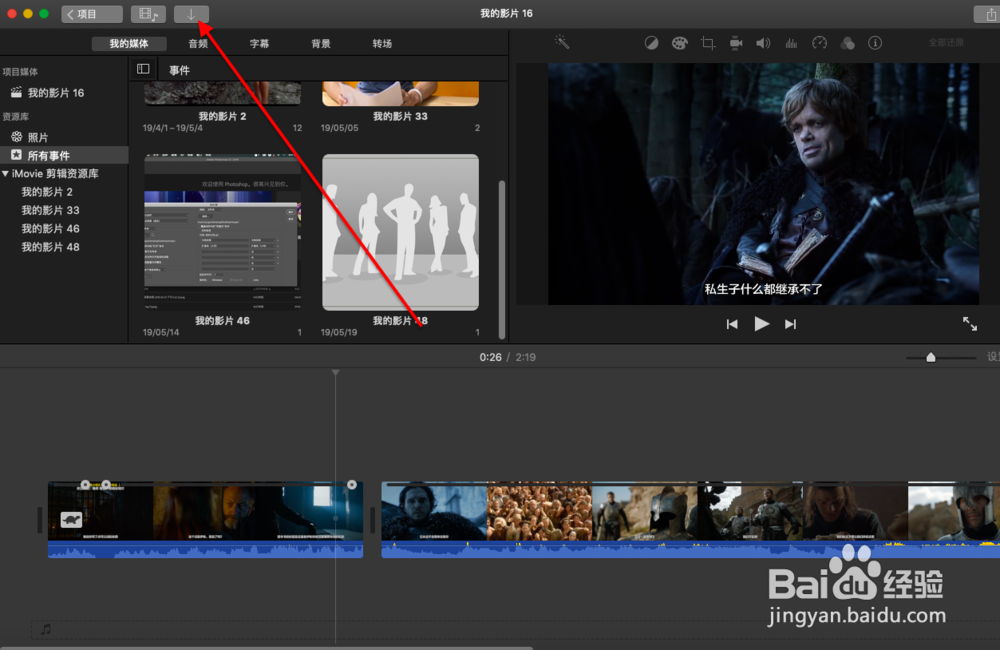Switch to the 背景 tab
The height and width of the screenshot is (650, 1000).
pyautogui.click(x=321, y=43)
